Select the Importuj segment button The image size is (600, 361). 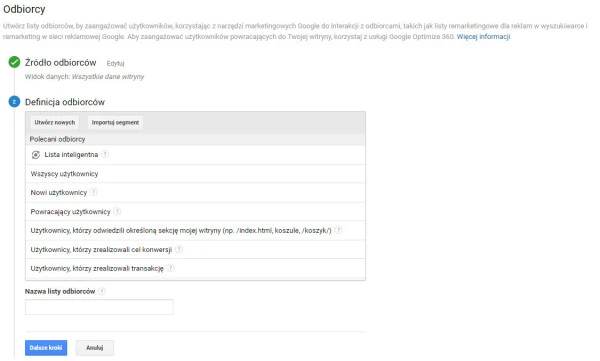pyautogui.click(x=115, y=123)
